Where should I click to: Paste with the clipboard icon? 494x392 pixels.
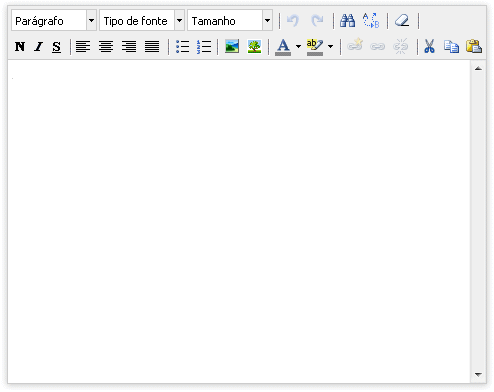click(x=474, y=46)
